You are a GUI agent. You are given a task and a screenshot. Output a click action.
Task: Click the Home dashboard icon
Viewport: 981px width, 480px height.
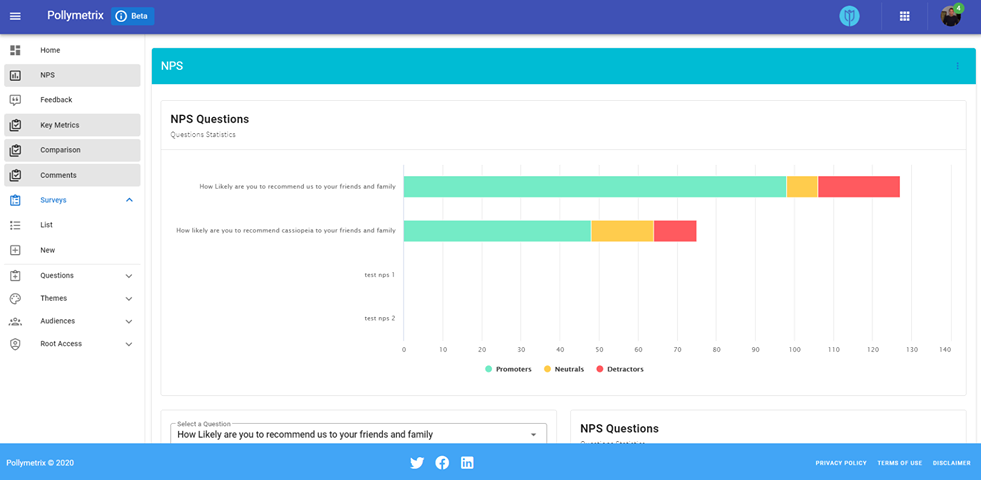16,50
